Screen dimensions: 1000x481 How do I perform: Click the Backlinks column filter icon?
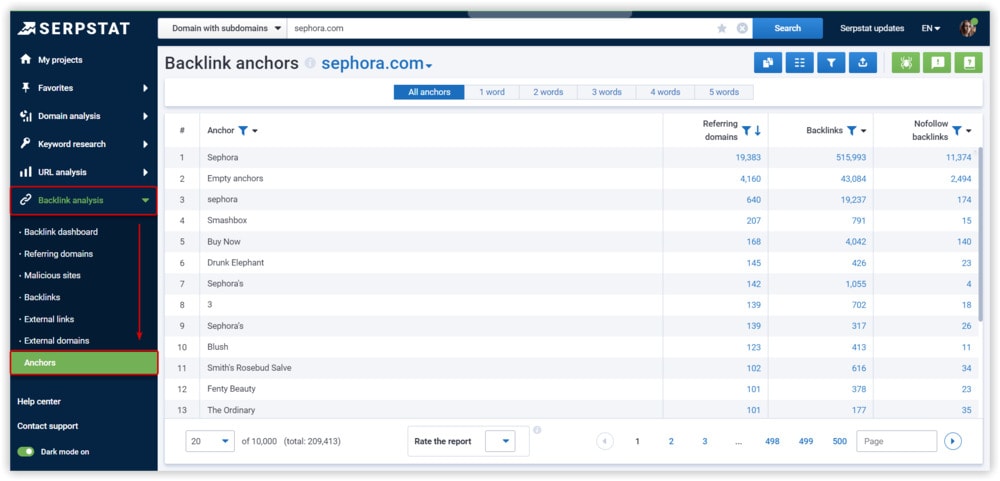[x=851, y=130]
